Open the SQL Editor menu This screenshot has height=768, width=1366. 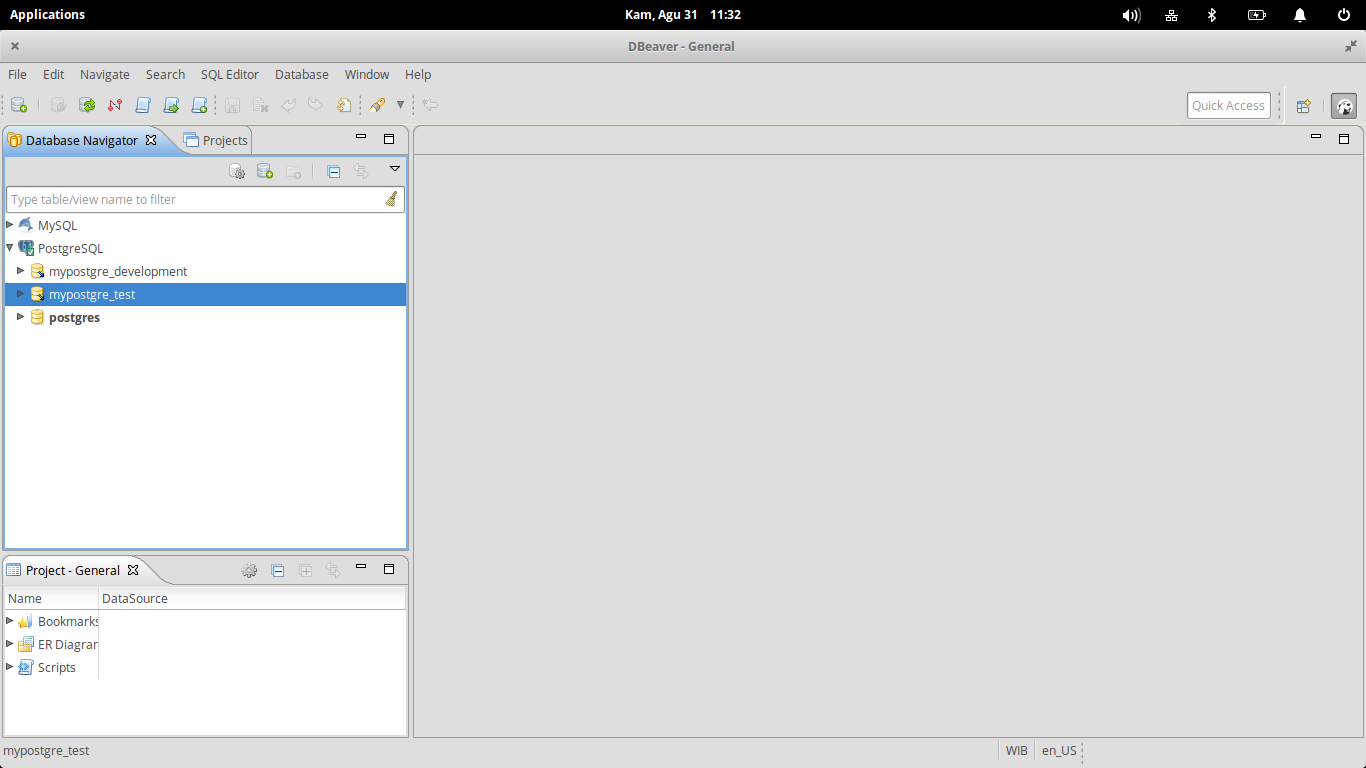pos(230,74)
